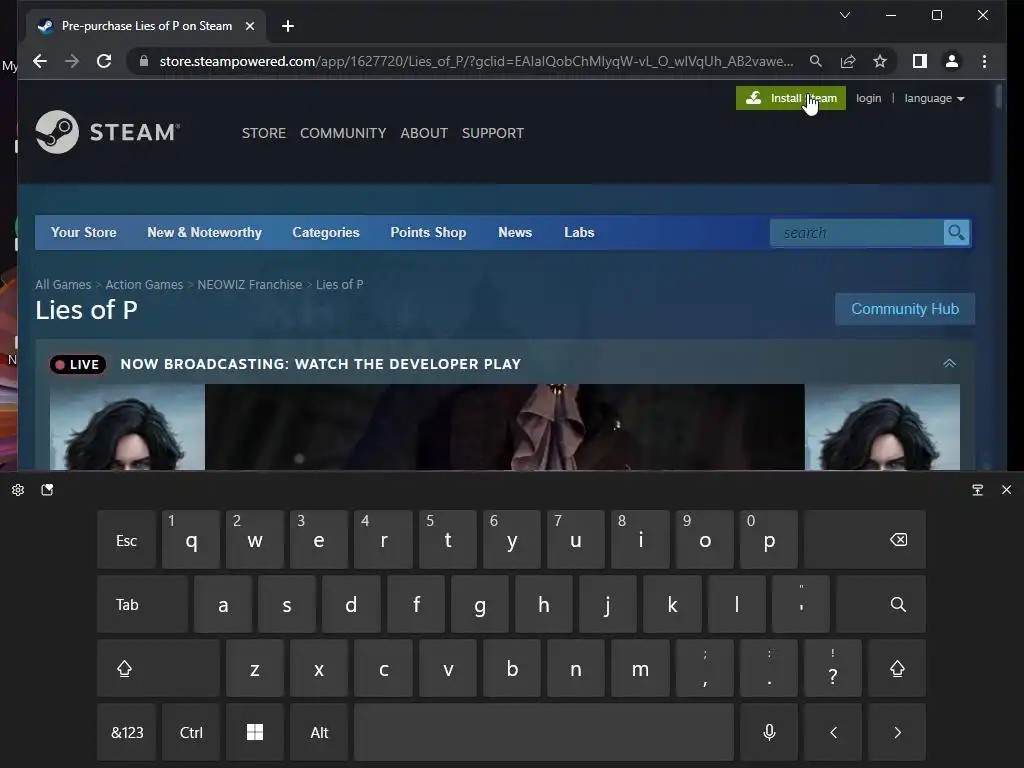Click the undock keyboard icon
This screenshot has width=1024, height=768.
978,490
